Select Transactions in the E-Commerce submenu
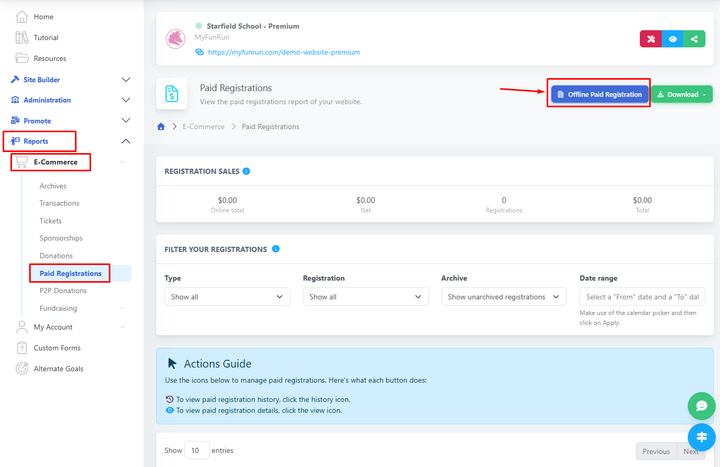 point(59,203)
